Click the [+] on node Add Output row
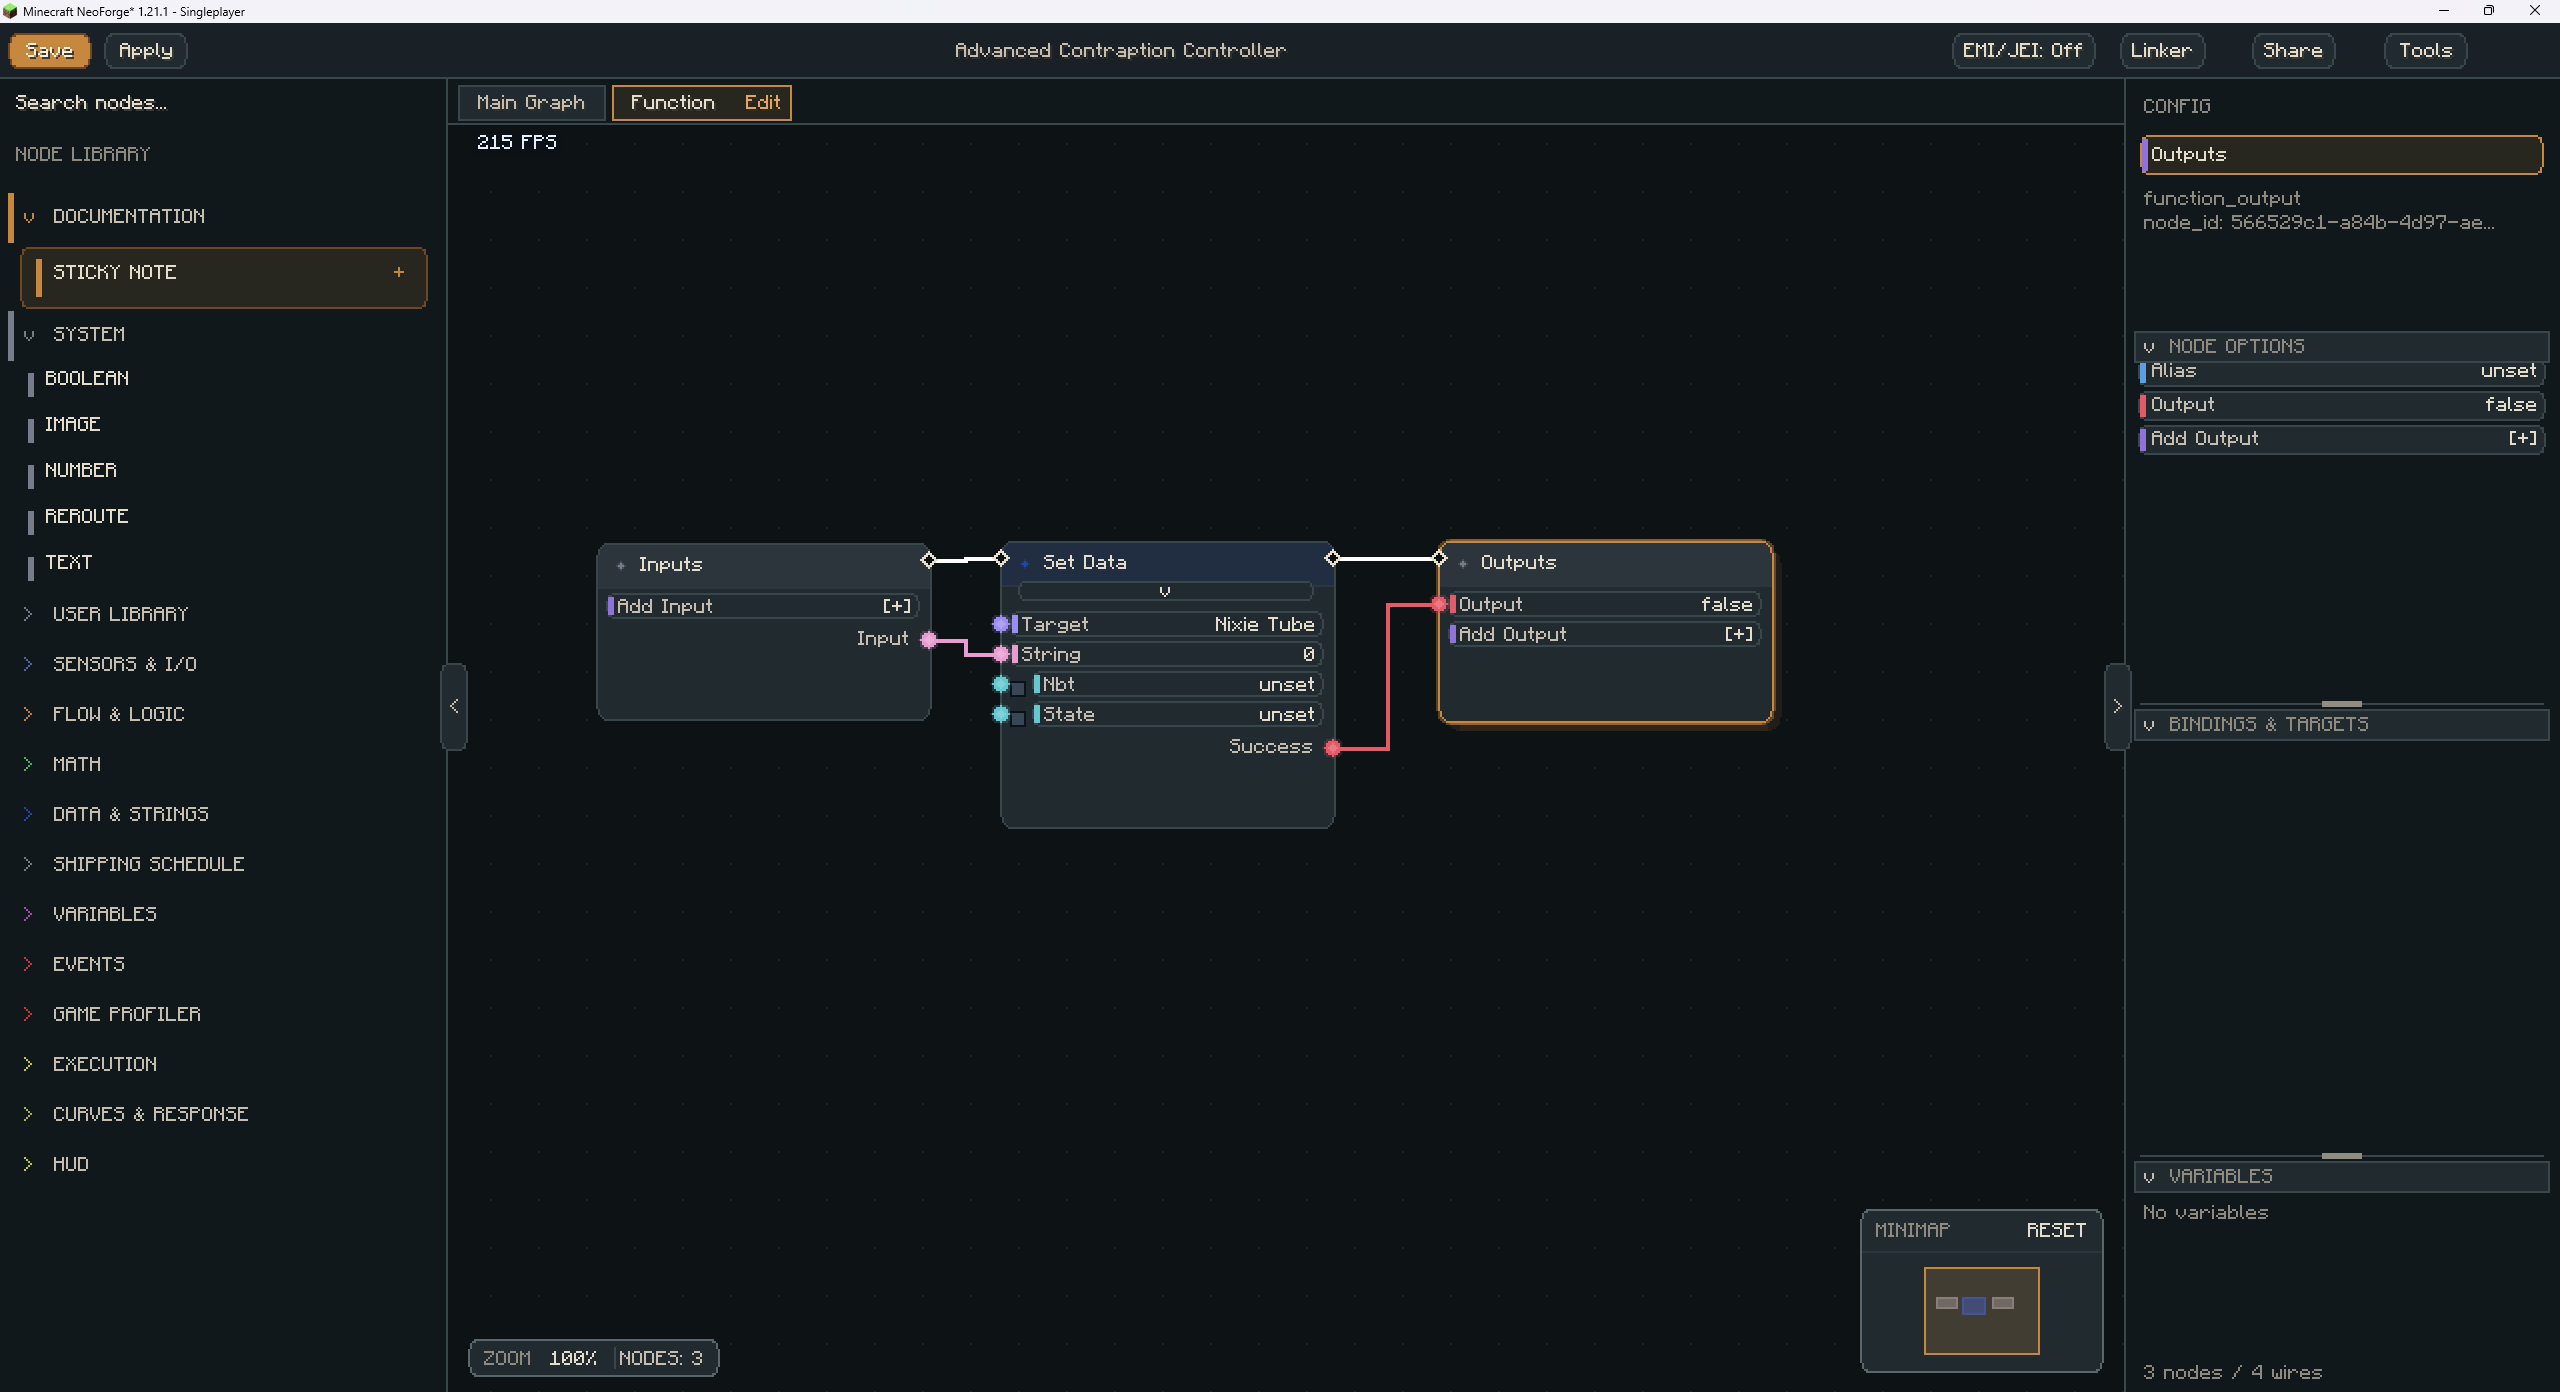2560x1392 pixels. point(1739,634)
